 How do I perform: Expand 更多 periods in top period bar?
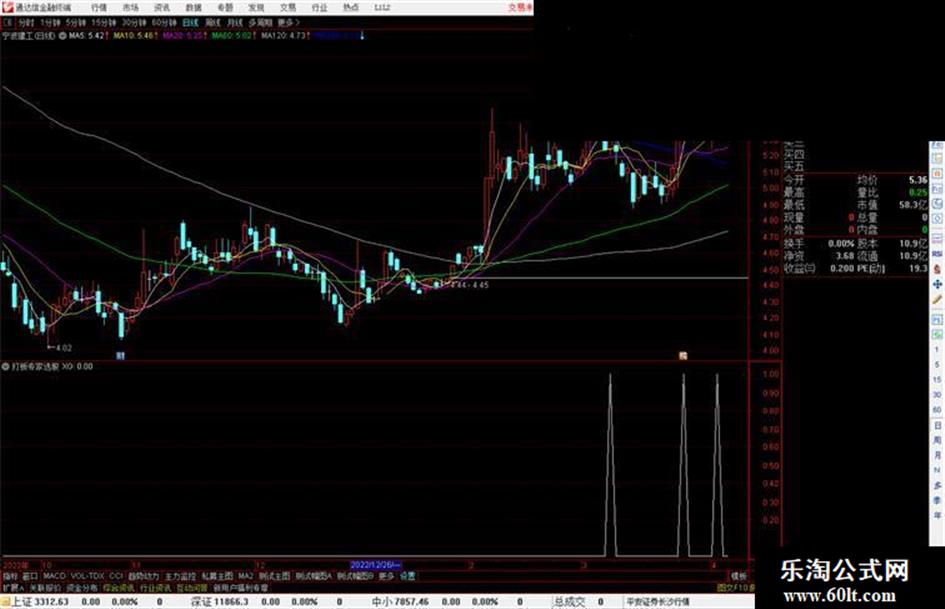pyautogui.click(x=288, y=23)
